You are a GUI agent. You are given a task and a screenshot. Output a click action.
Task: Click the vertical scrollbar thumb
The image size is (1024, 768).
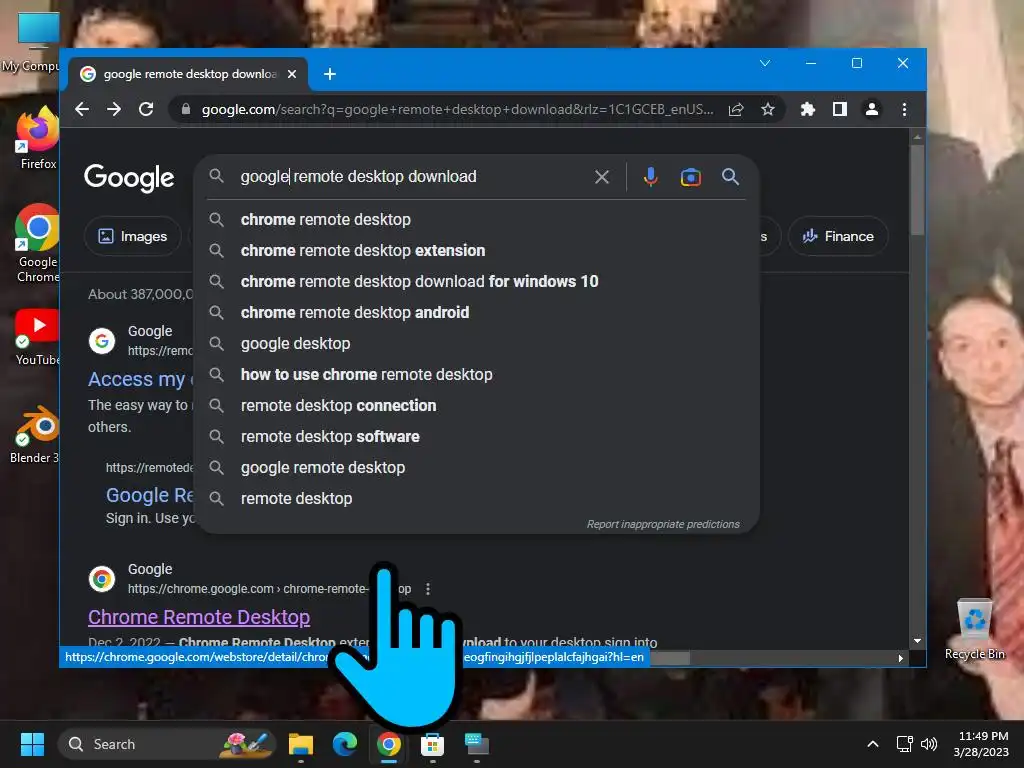coord(917,189)
